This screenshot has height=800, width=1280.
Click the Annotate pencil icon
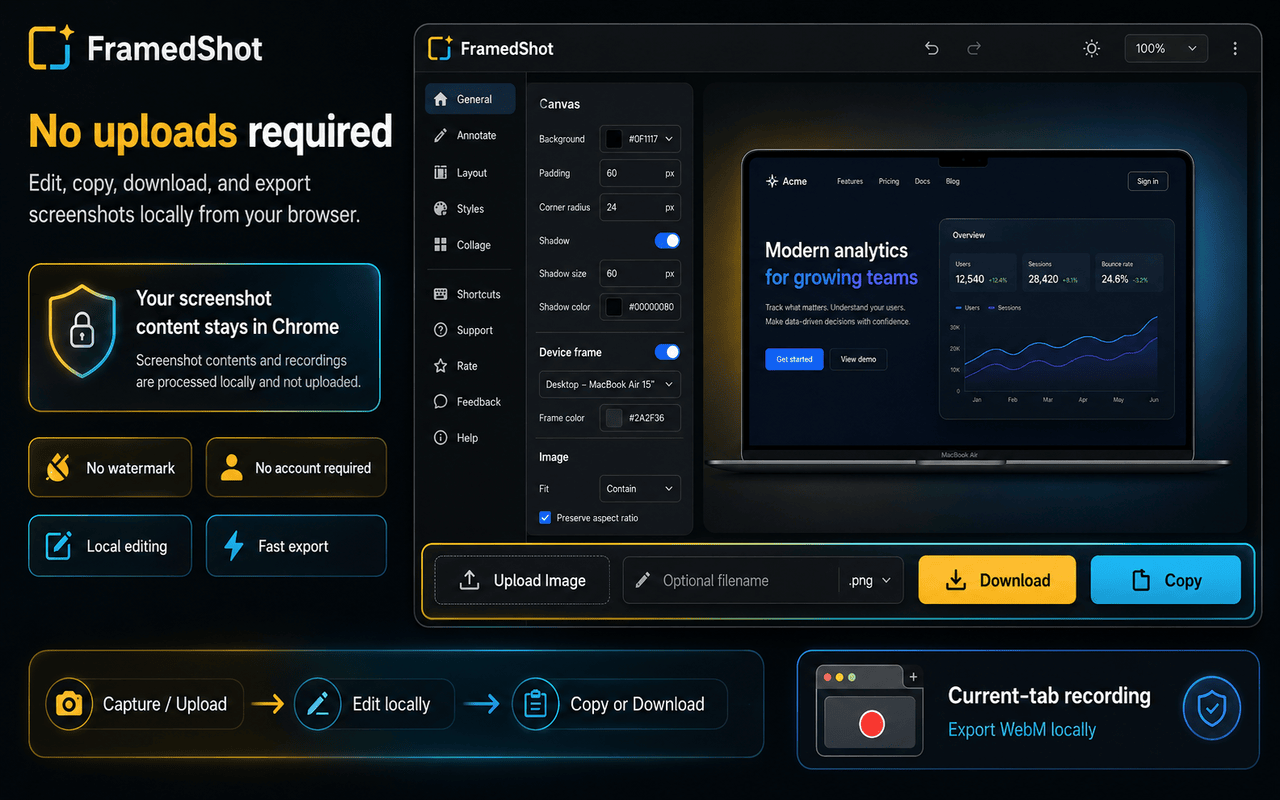pos(440,135)
